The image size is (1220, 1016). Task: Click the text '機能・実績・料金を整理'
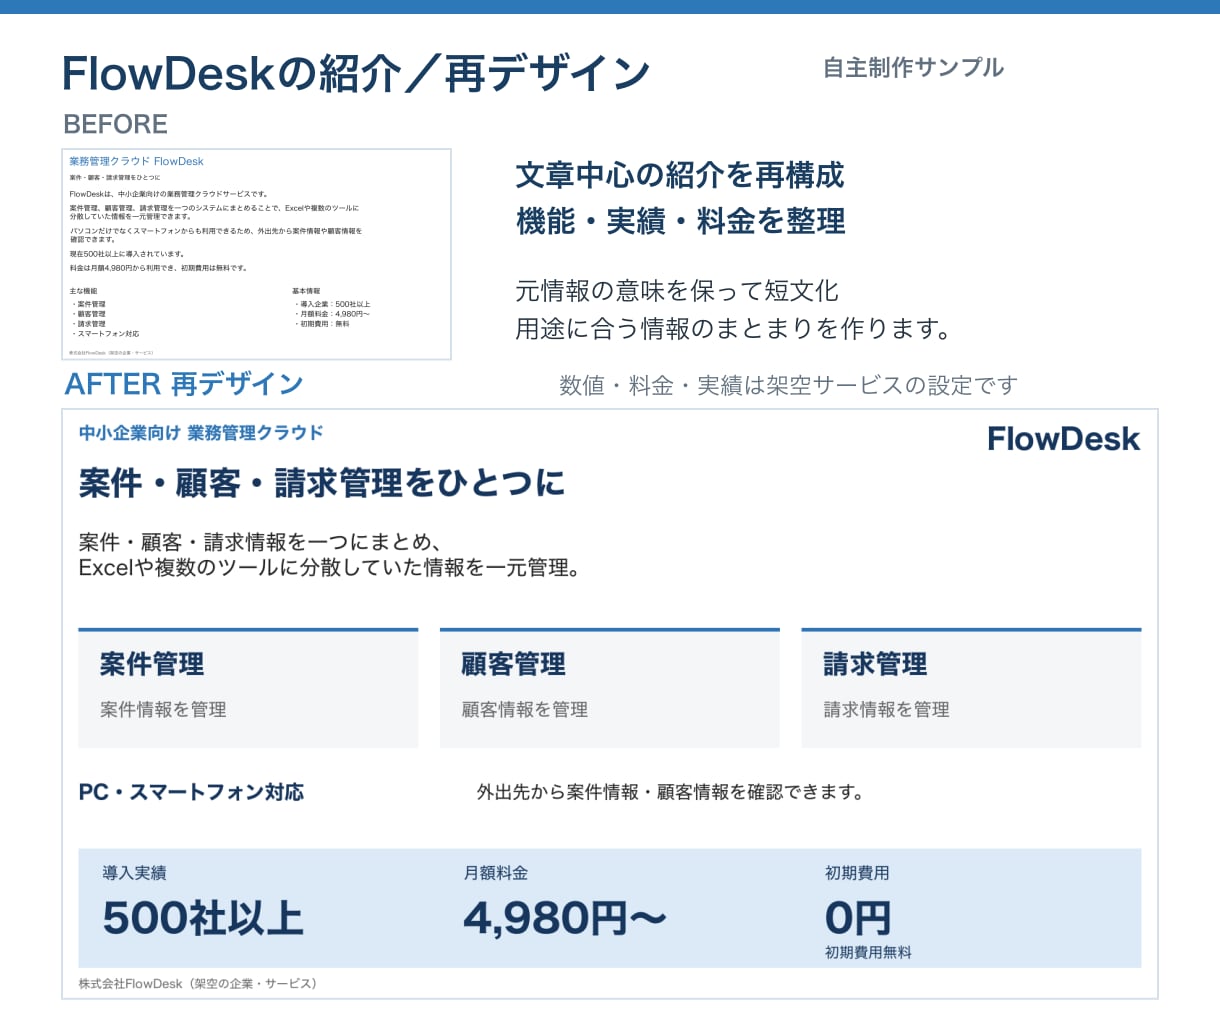point(680,221)
